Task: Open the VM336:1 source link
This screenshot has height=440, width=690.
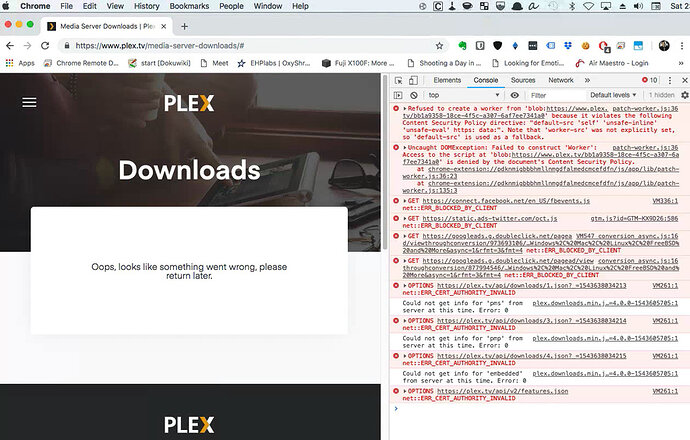Action: click(x=665, y=201)
